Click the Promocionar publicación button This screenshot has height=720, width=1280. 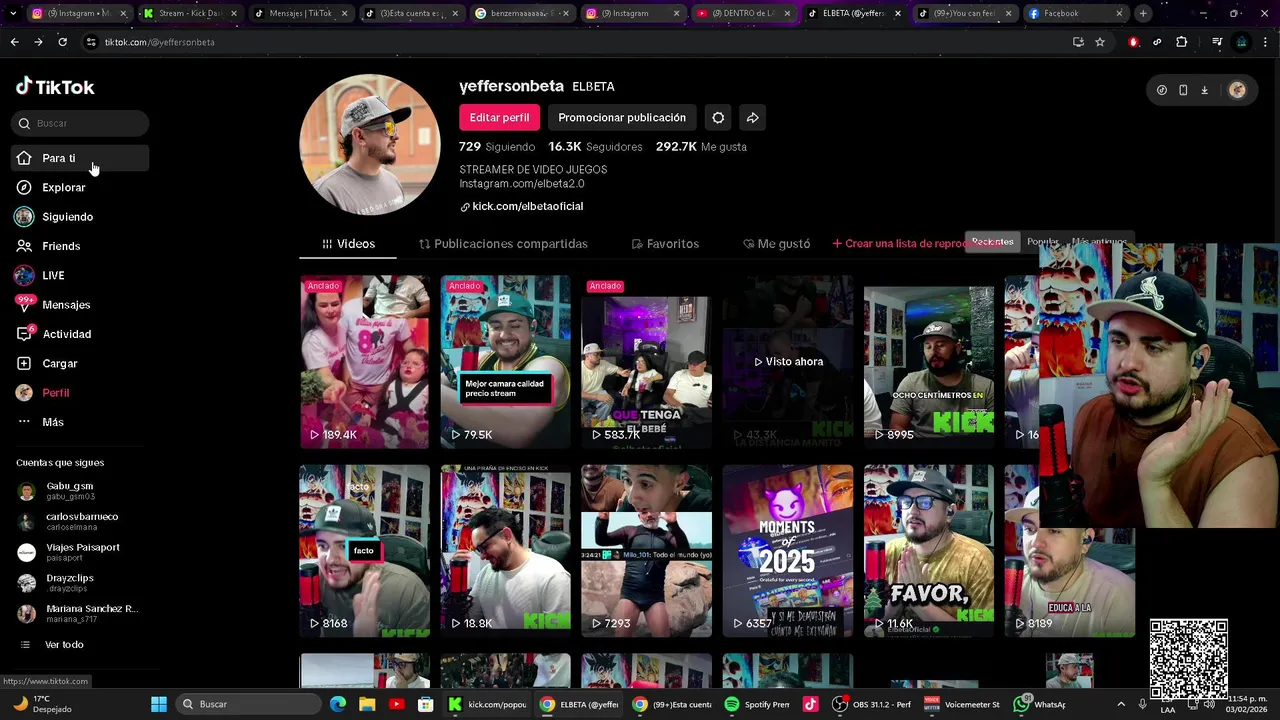click(x=622, y=117)
